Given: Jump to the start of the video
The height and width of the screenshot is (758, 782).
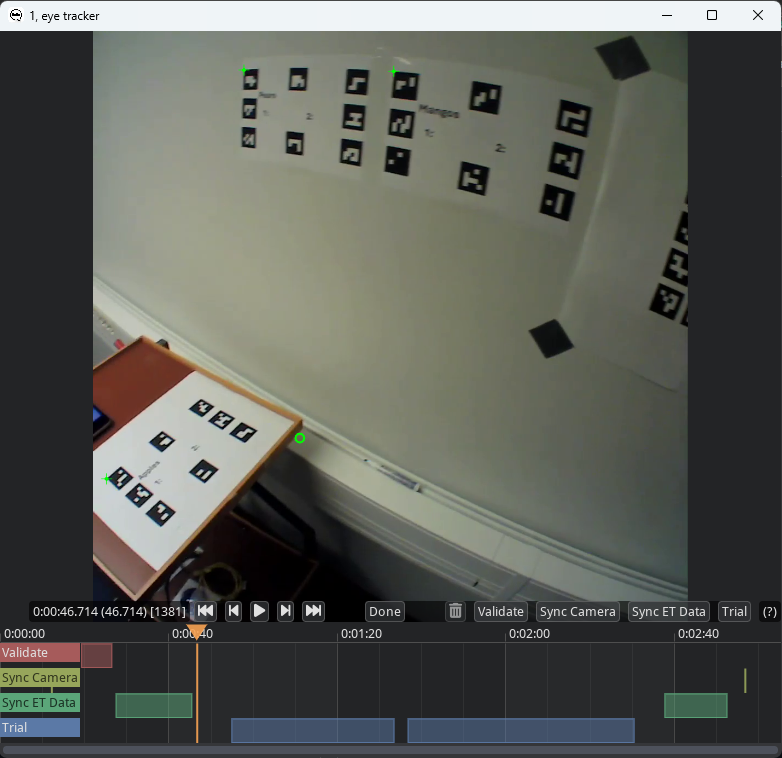Looking at the screenshot, I should 205,611.
